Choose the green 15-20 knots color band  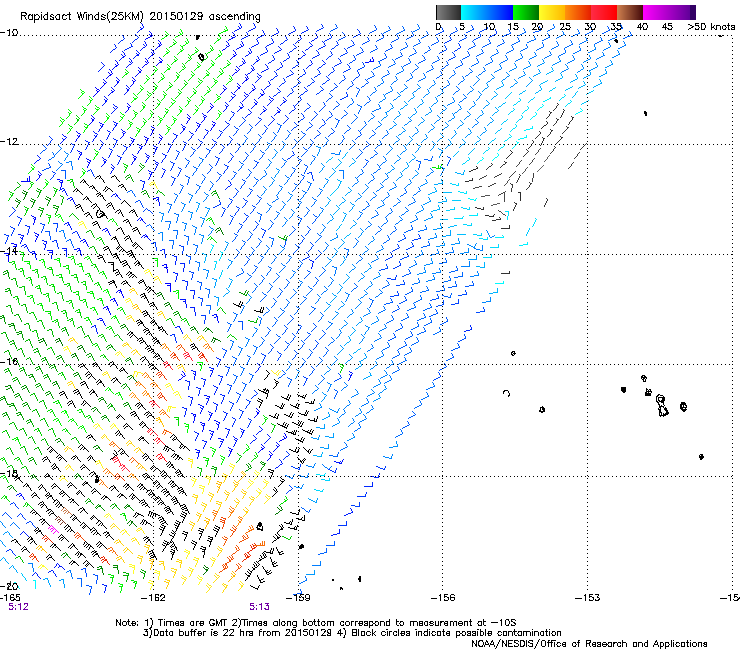coord(526,12)
